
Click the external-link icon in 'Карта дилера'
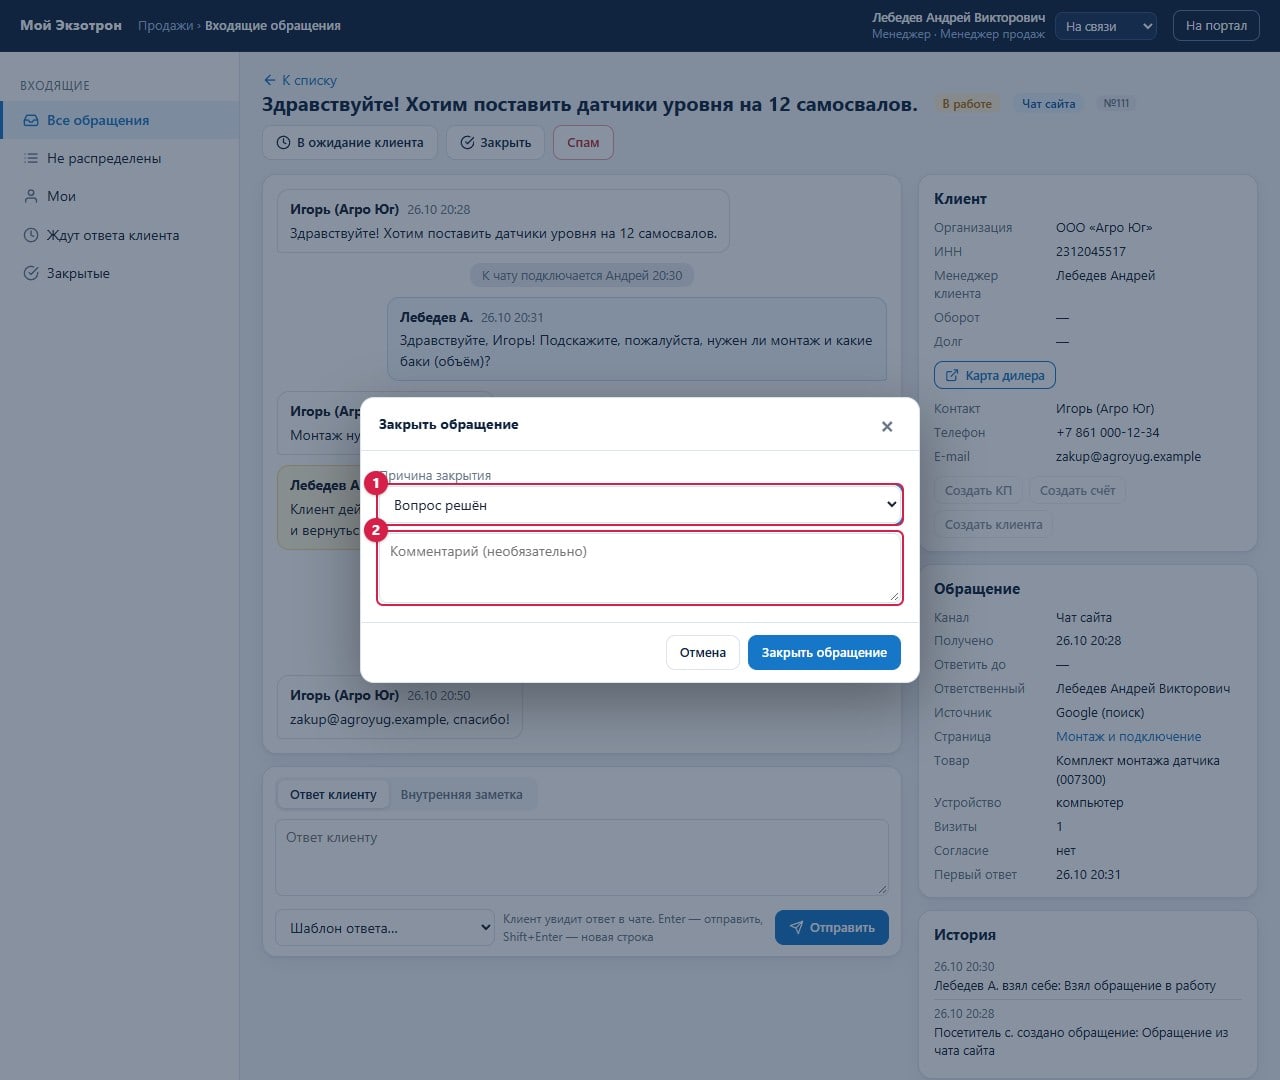952,375
